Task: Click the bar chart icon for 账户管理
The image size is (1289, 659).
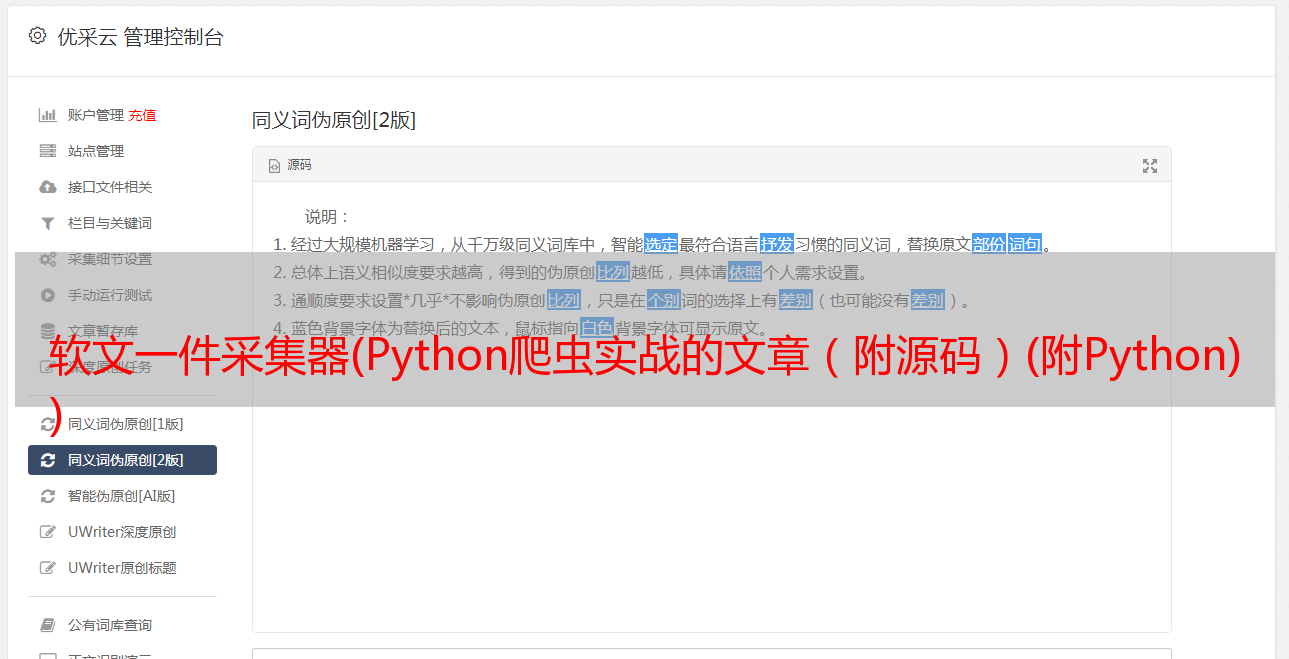Action: click(47, 115)
